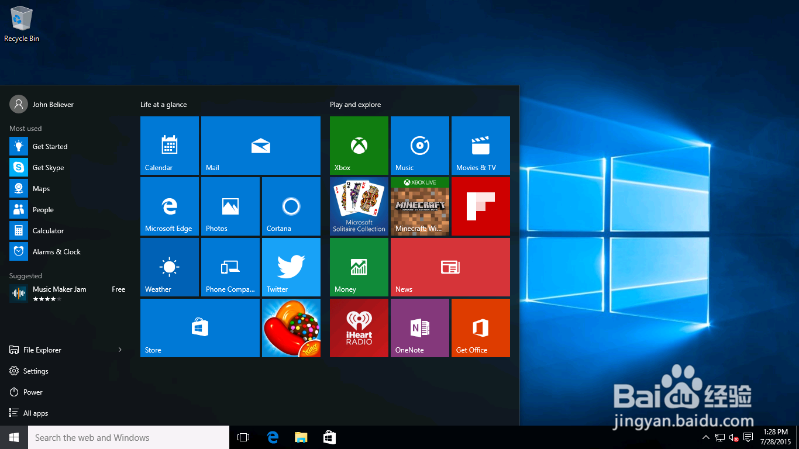
Task: Click the Search the web and Windows box
Action: (x=128, y=437)
